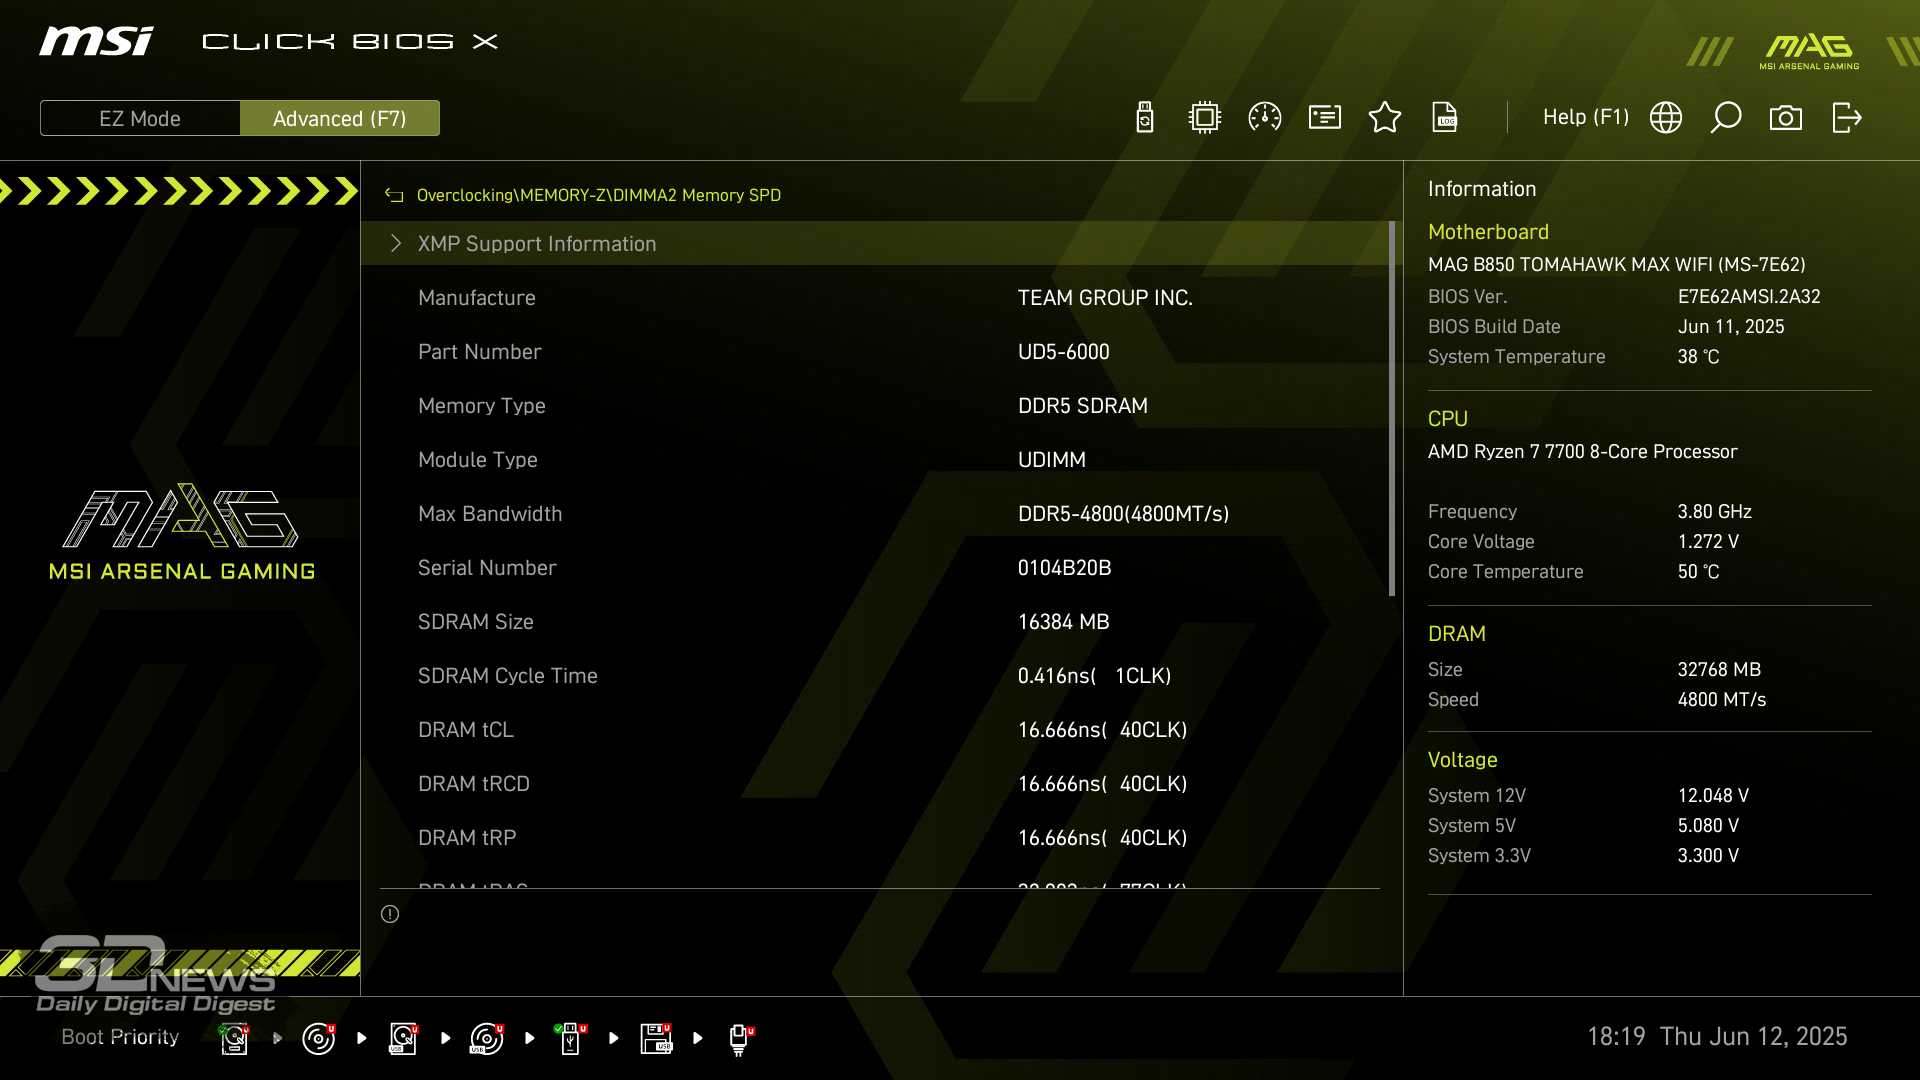Viewport: 1920px width, 1080px height.
Task: Click the MSI logo at top left
Action: (x=96, y=41)
